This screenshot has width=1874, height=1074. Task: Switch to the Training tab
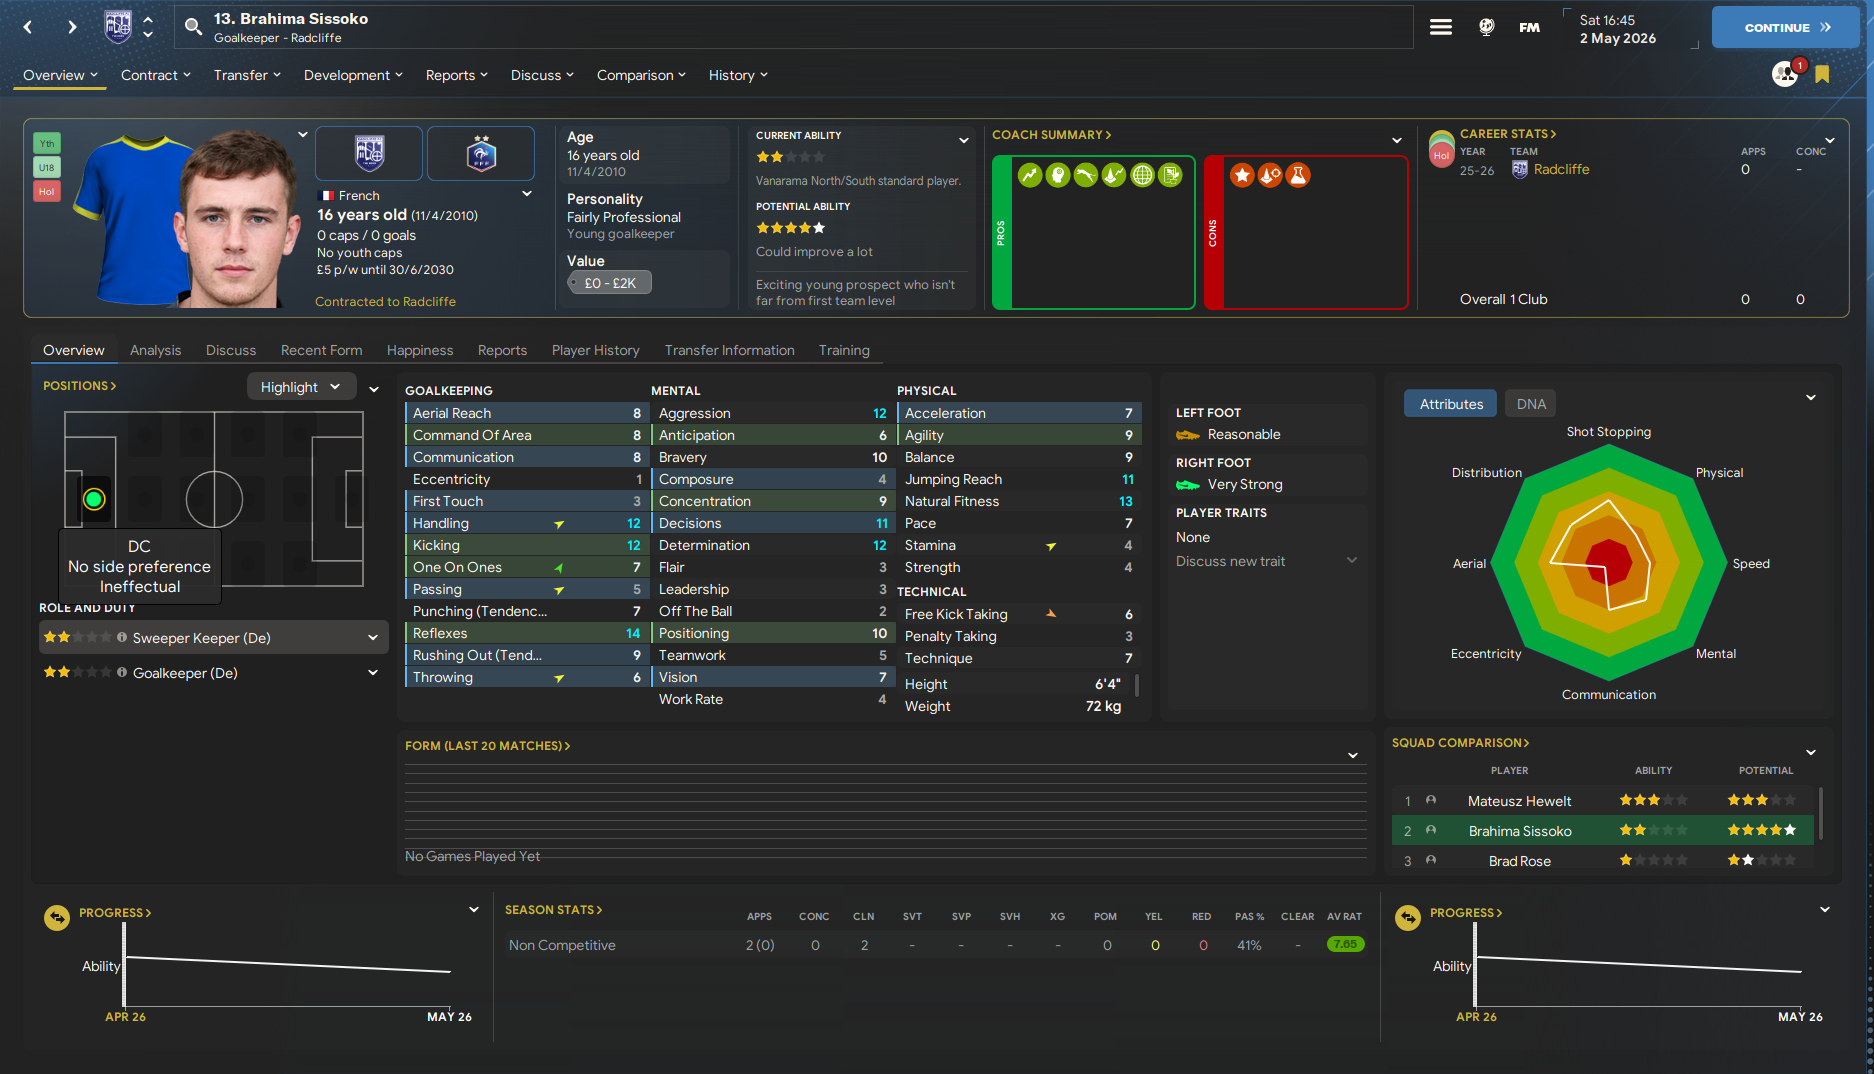pyautogui.click(x=844, y=350)
